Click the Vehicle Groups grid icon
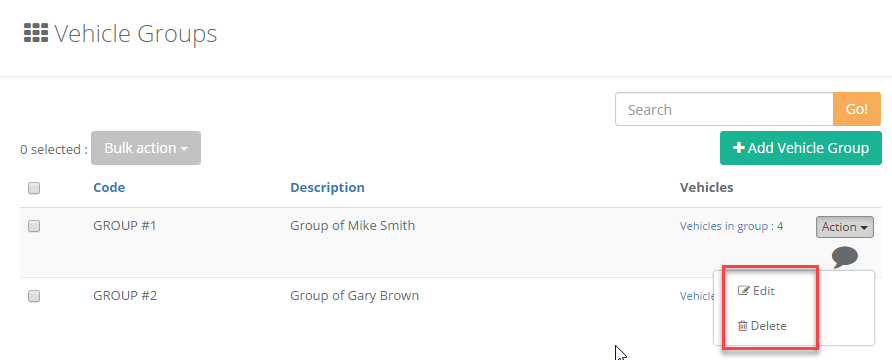This screenshot has width=892, height=360. (36, 33)
